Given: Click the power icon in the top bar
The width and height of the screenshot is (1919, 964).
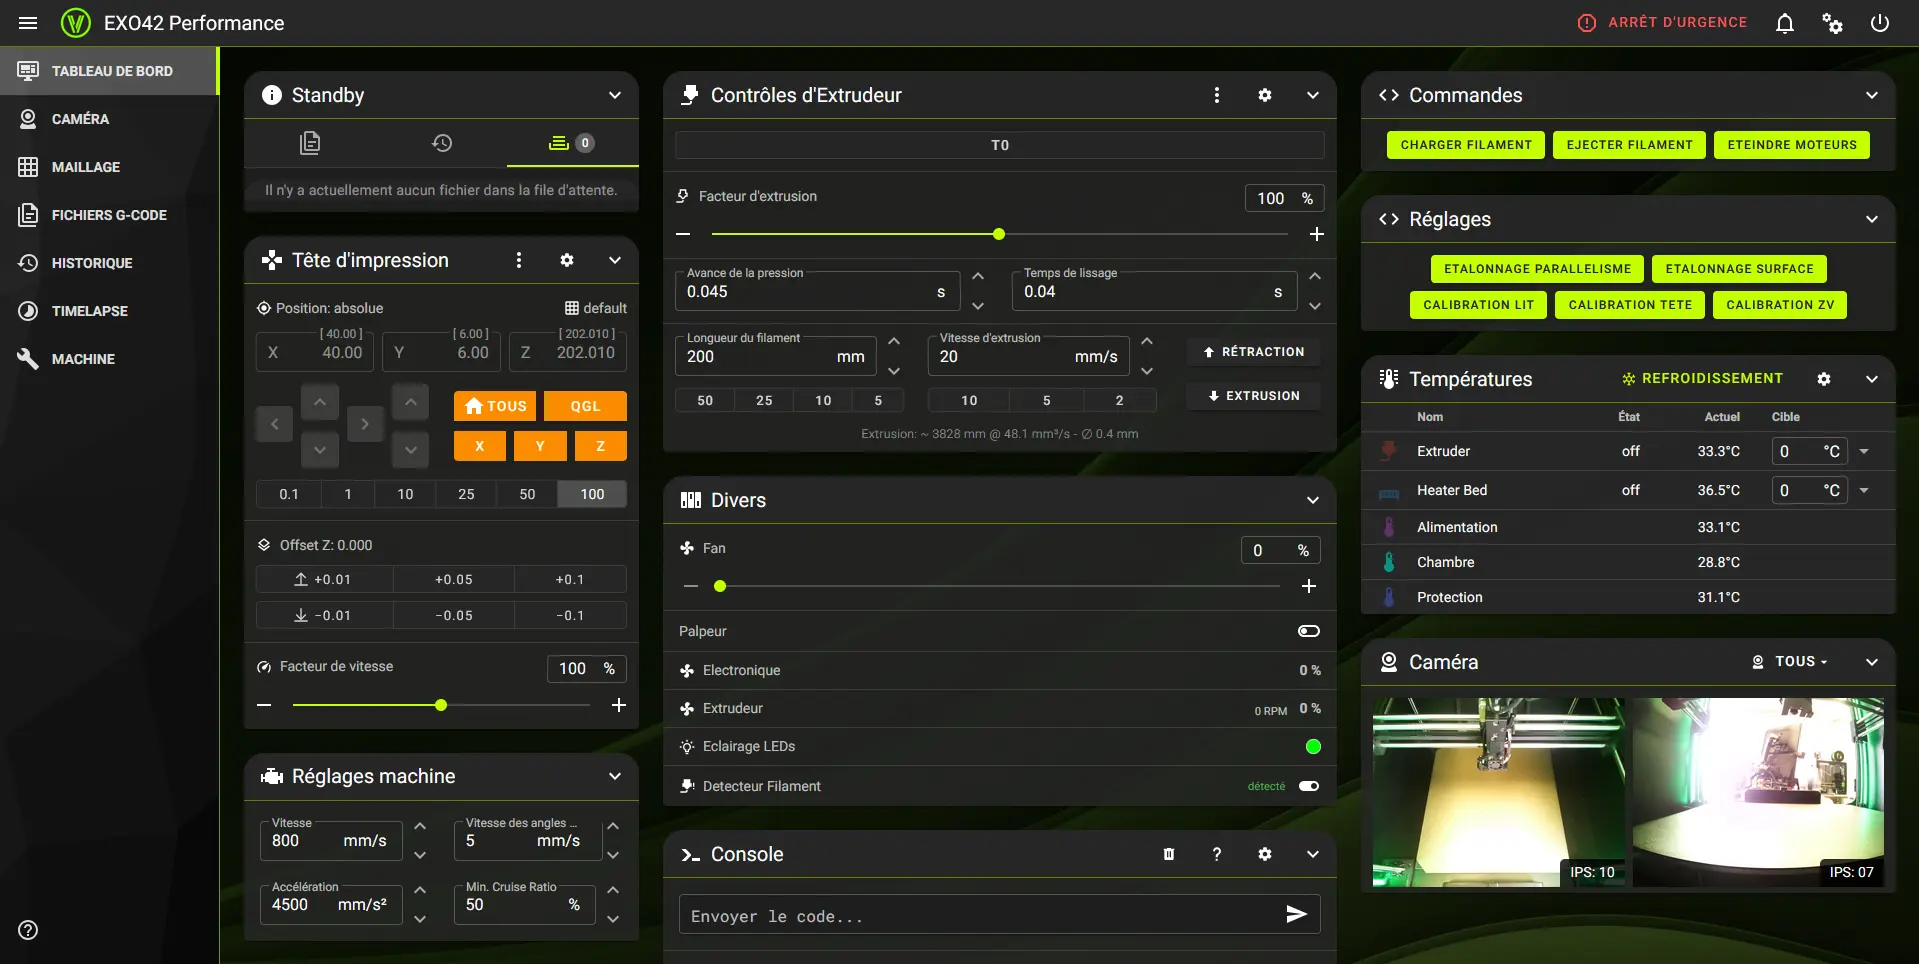Looking at the screenshot, I should [x=1879, y=23].
